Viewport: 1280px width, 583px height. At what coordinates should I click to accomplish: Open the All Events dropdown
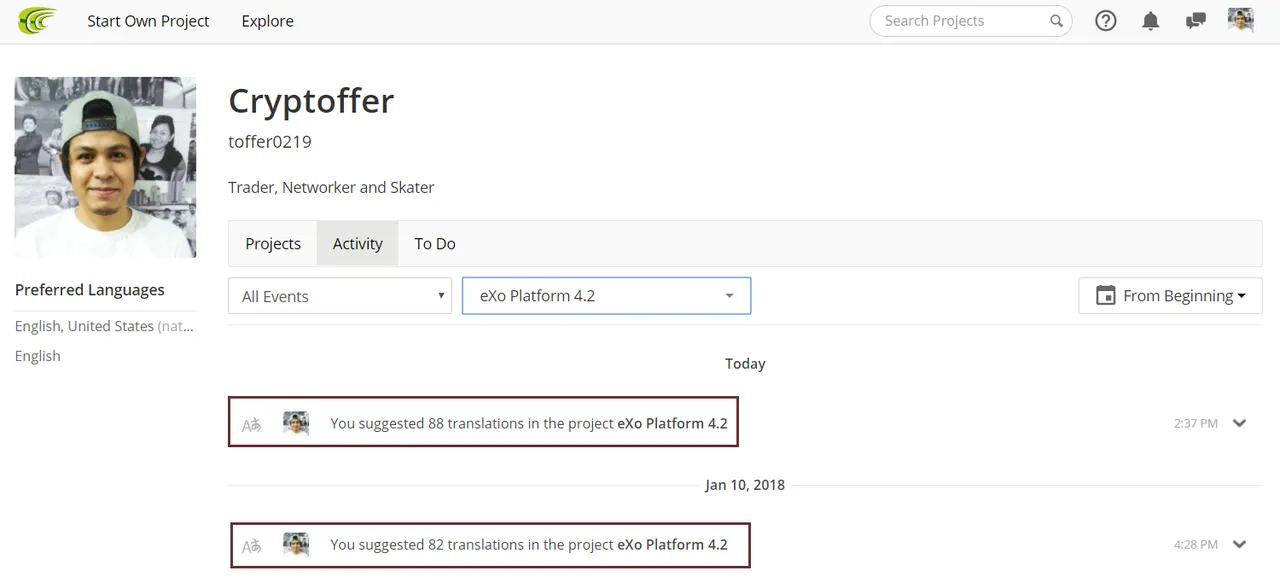tap(340, 296)
